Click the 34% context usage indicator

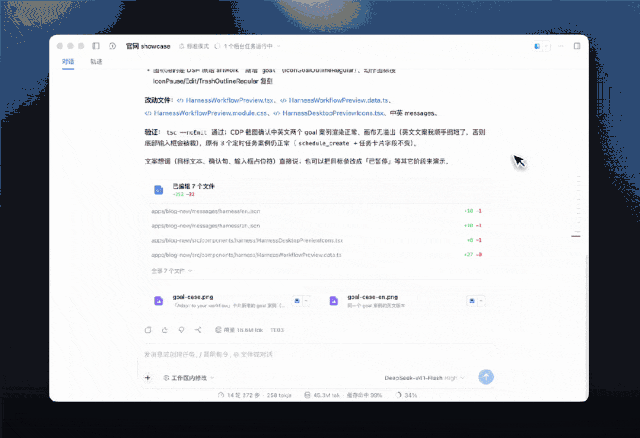click(x=407, y=395)
